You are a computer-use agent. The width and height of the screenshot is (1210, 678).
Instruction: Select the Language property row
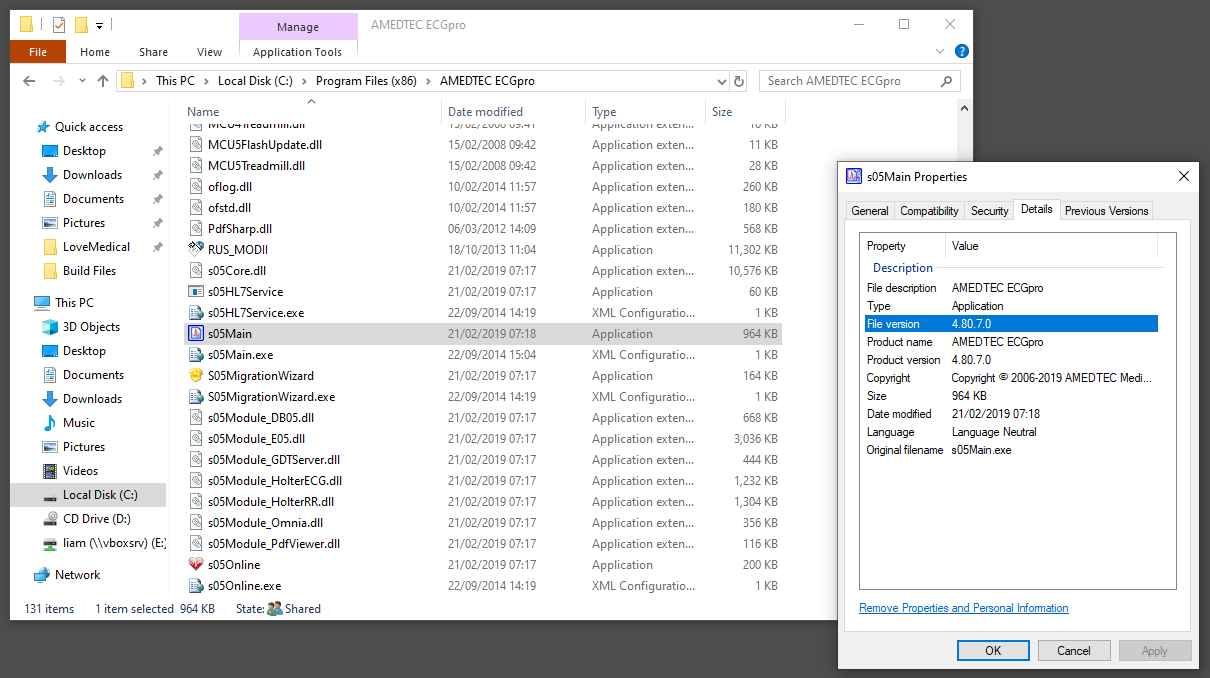1011,432
